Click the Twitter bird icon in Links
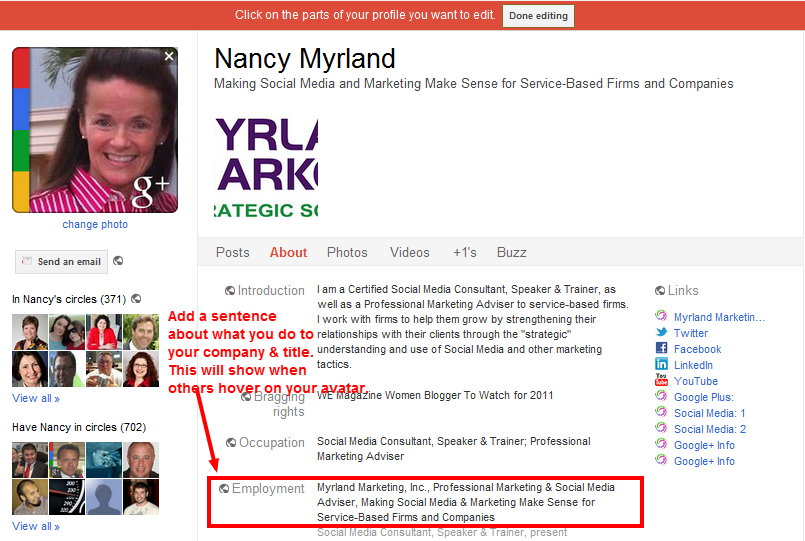The height and width of the screenshot is (541, 805). tap(661, 333)
